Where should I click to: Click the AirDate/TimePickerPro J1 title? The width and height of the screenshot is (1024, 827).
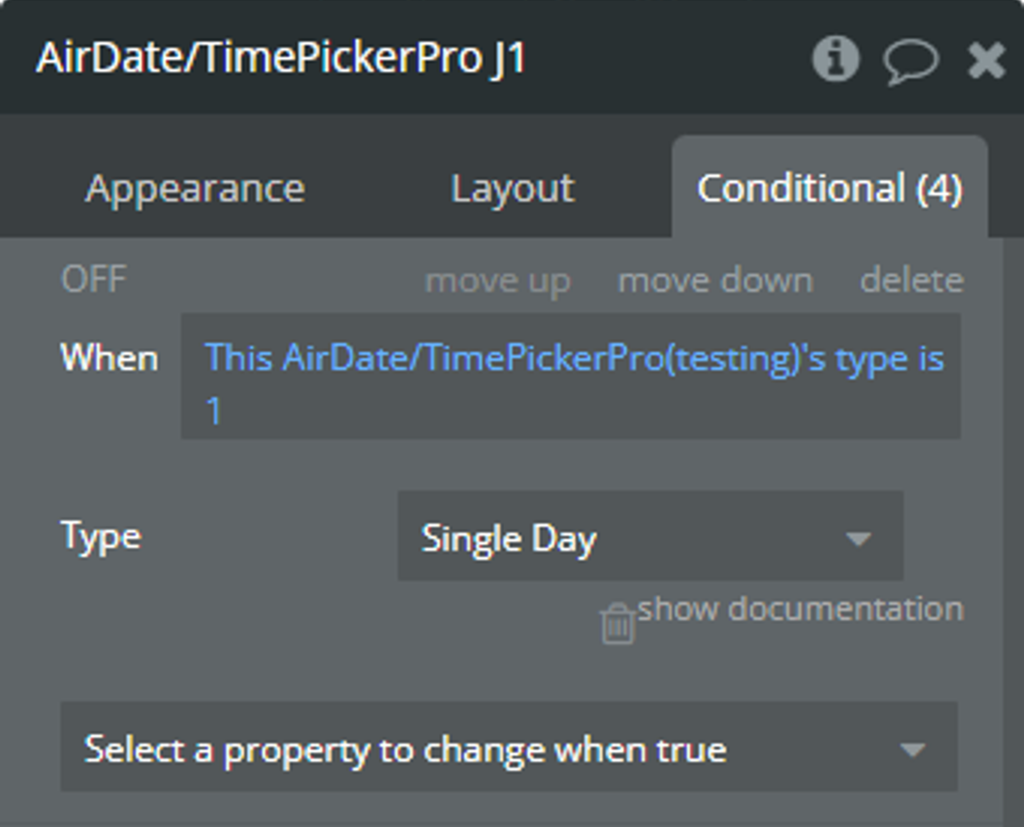[281, 58]
